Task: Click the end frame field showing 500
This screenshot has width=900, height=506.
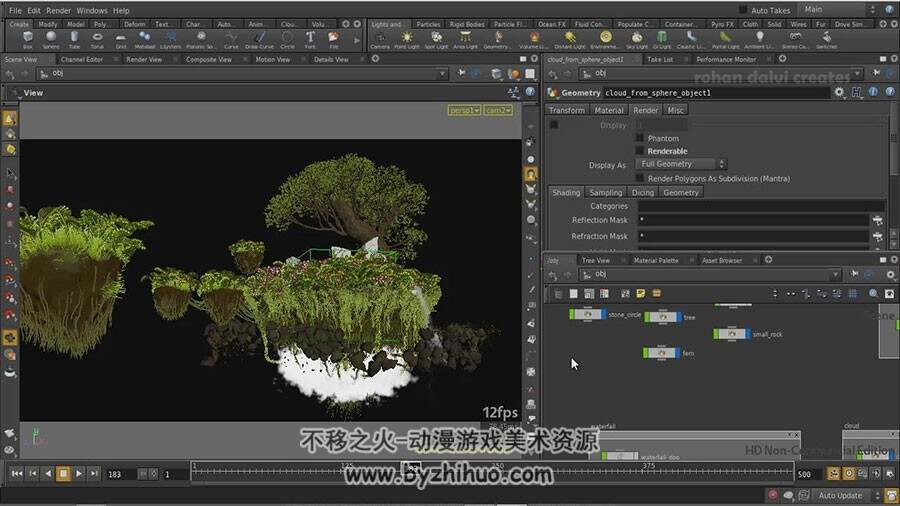Action: 808,474
